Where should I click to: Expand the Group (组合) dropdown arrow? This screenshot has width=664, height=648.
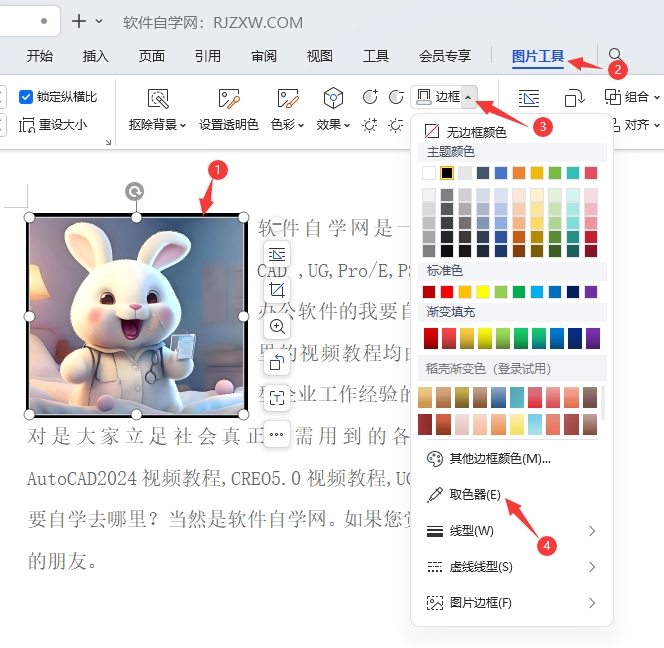656,97
